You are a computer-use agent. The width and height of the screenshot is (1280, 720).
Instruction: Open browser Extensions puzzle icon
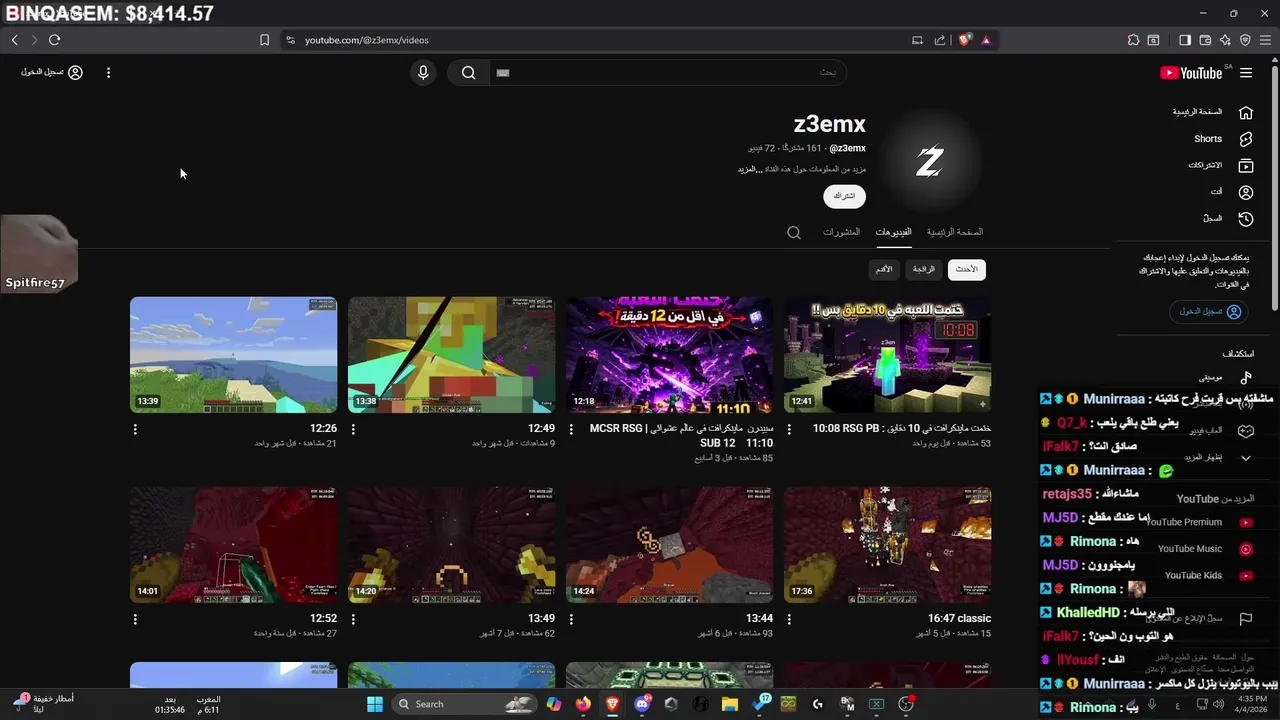[x=1133, y=40]
